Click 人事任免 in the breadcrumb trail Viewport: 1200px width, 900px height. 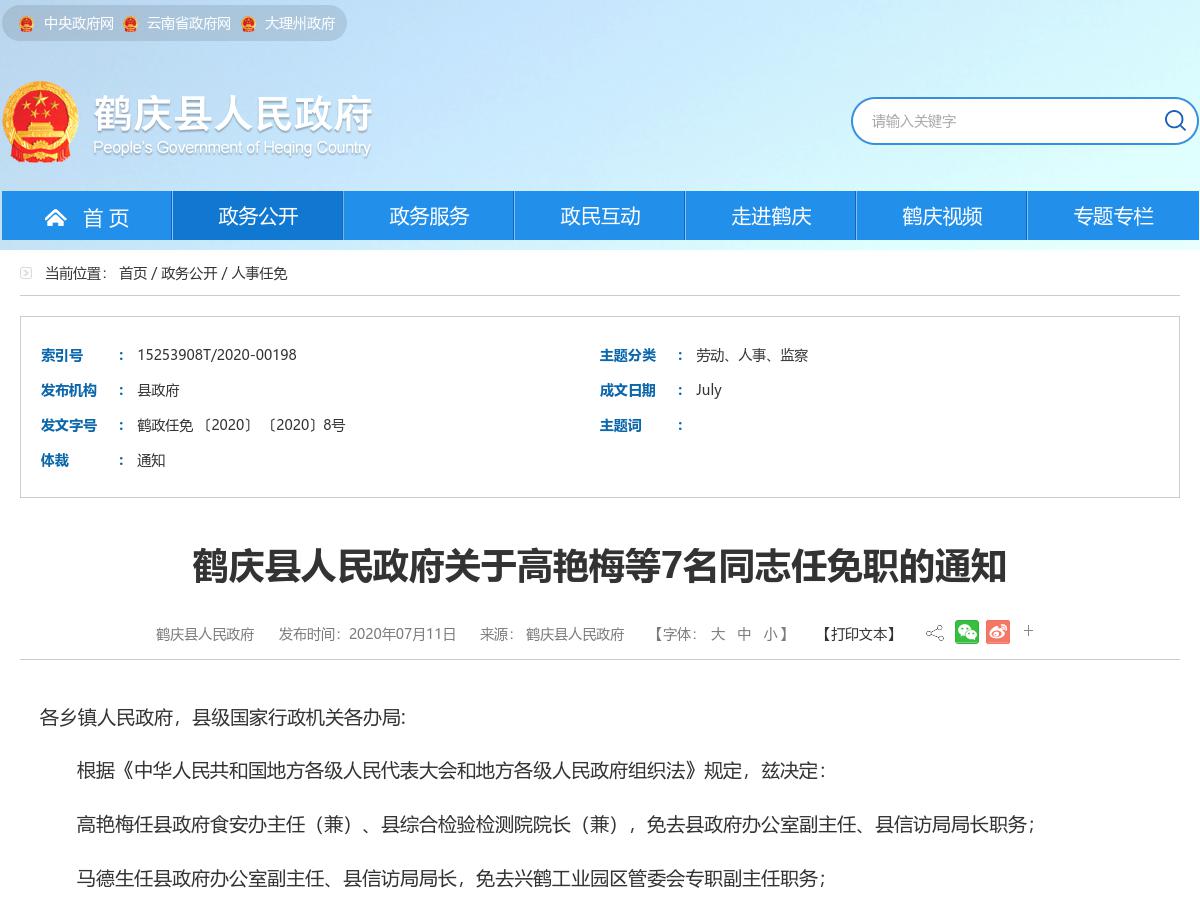(x=260, y=273)
